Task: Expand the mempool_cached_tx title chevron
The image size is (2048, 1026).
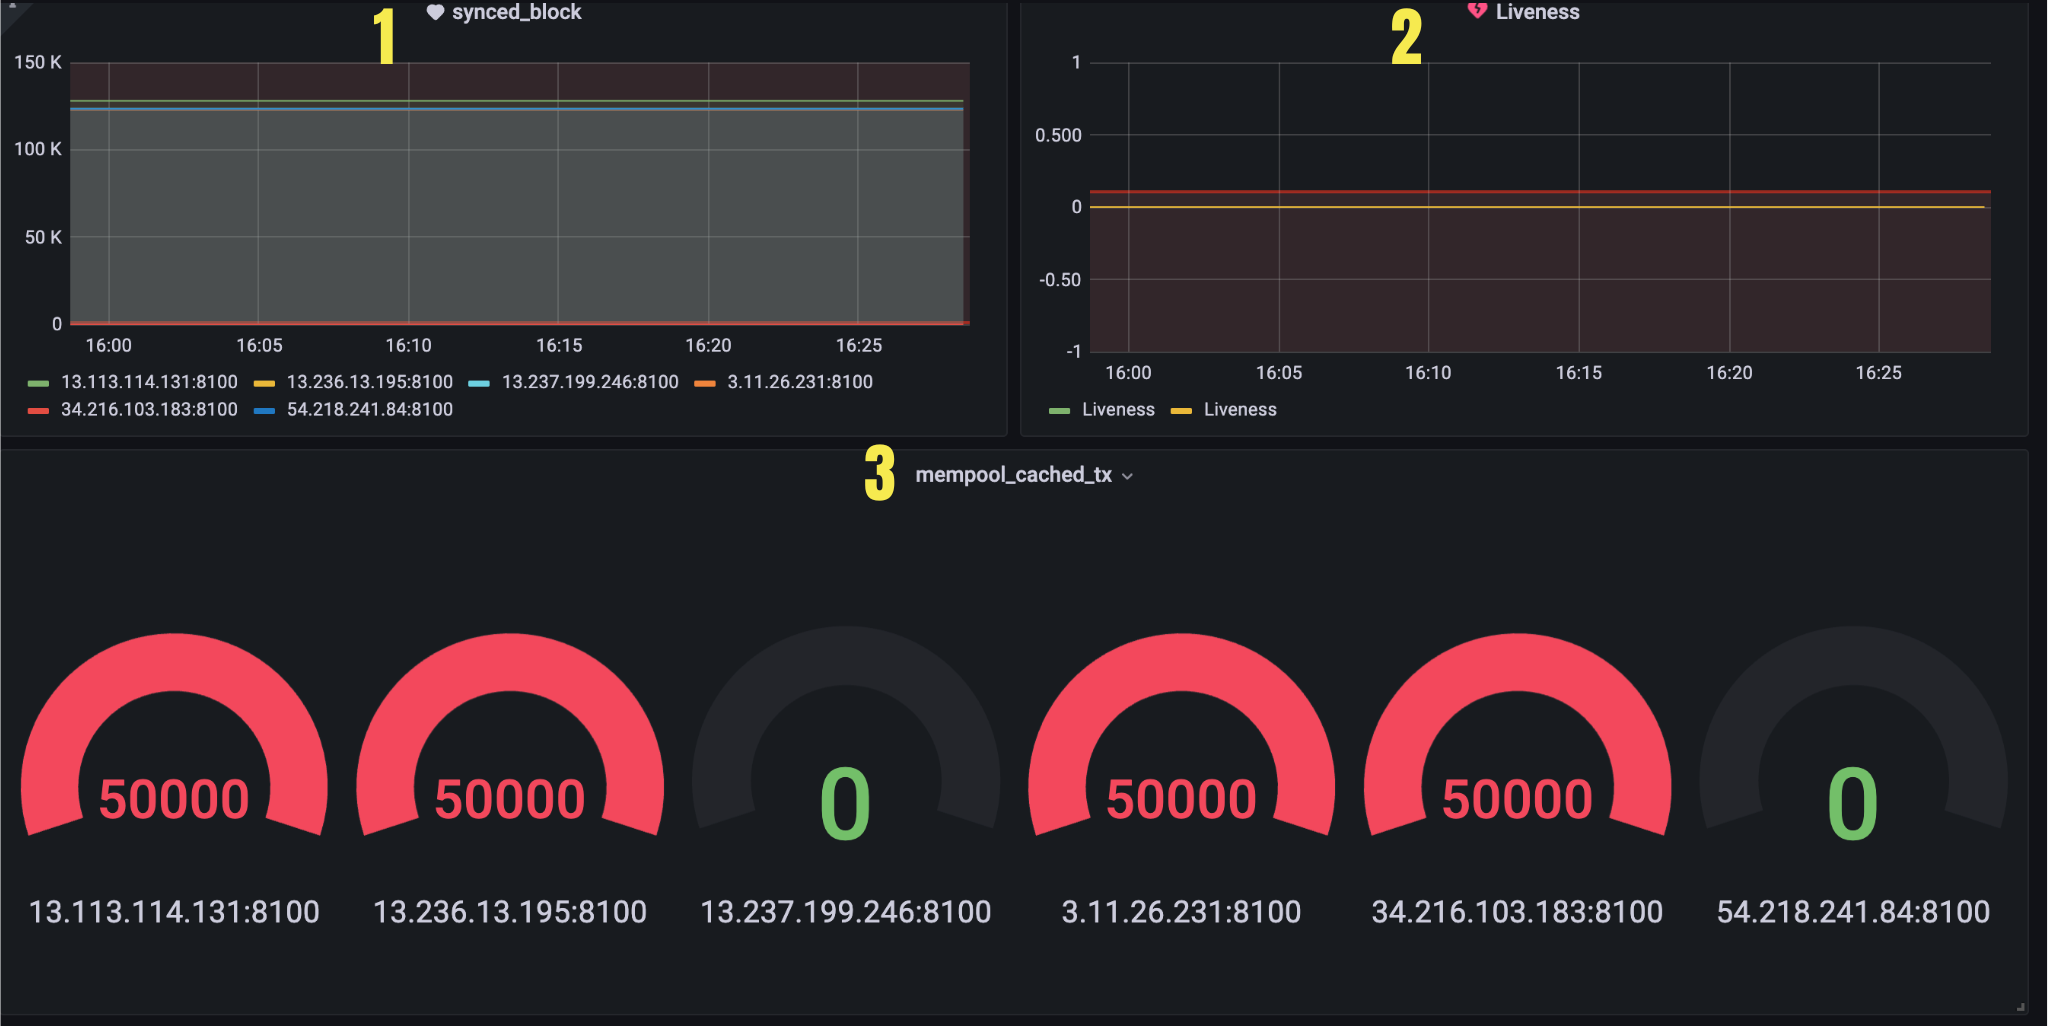Action: click(x=1128, y=477)
